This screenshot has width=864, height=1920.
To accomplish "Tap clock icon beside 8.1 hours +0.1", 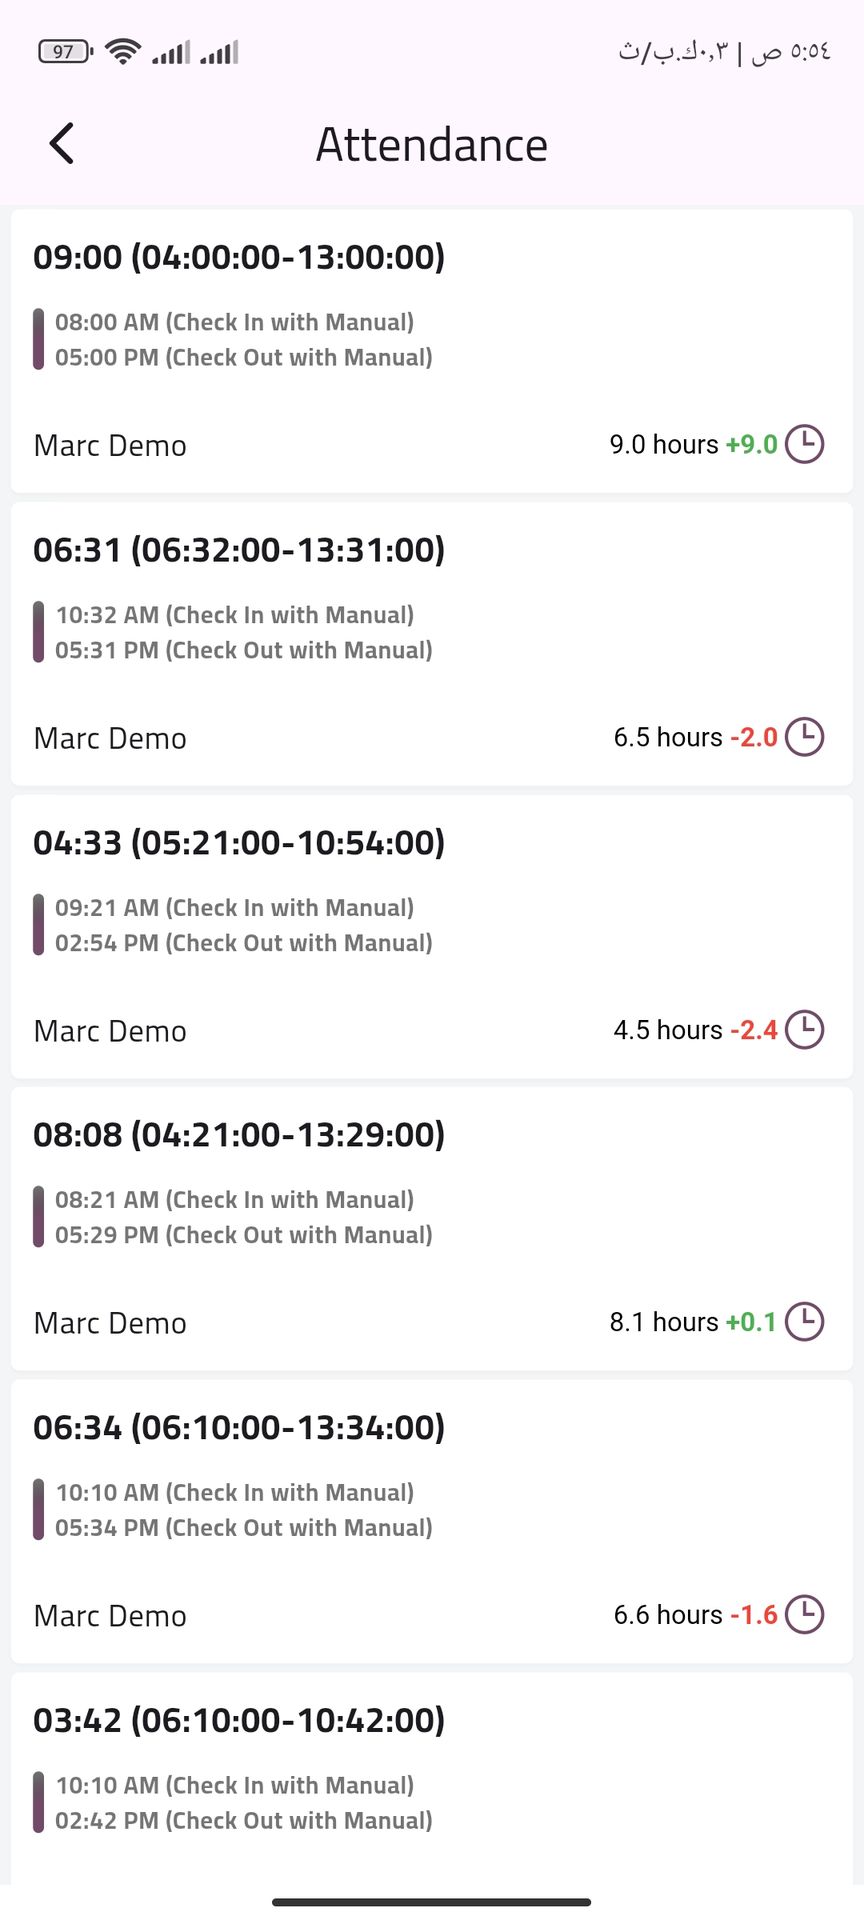I will click(x=804, y=1322).
